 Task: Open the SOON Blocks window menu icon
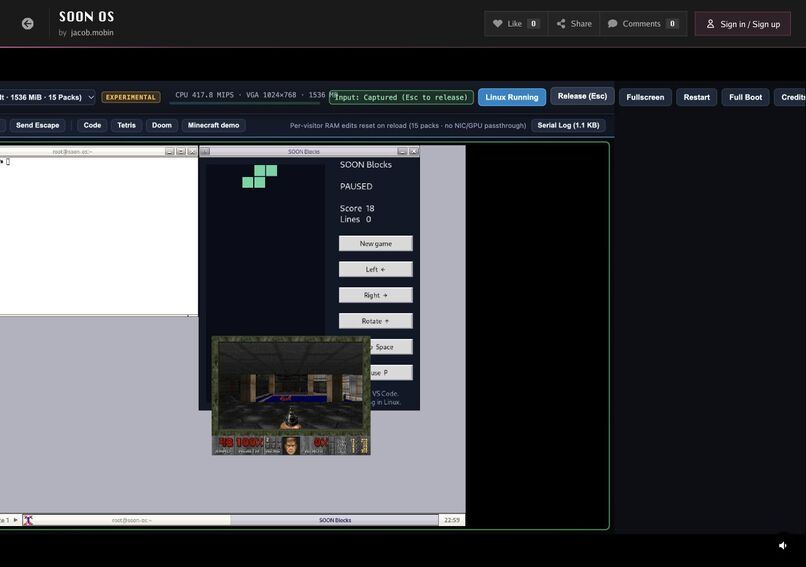click(x=205, y=151)
